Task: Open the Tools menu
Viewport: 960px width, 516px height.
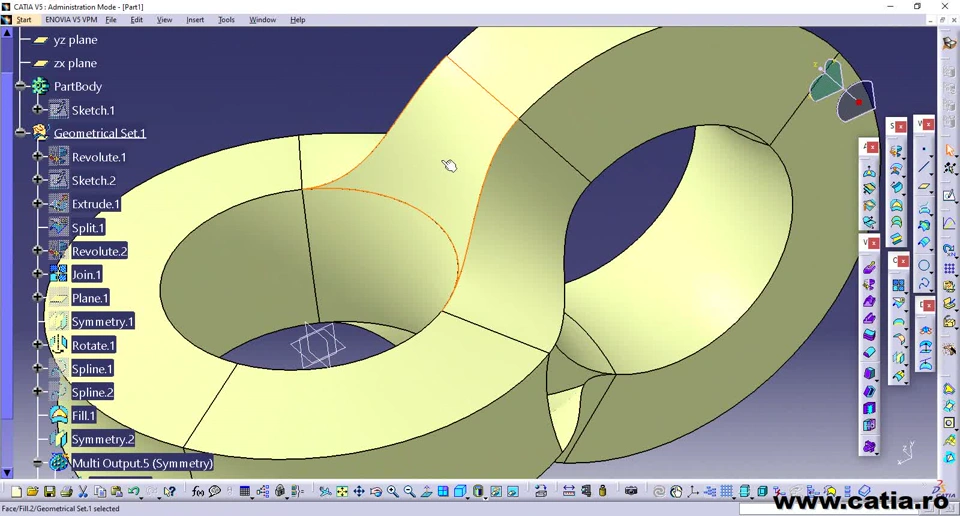Action: tap(226, 20)
